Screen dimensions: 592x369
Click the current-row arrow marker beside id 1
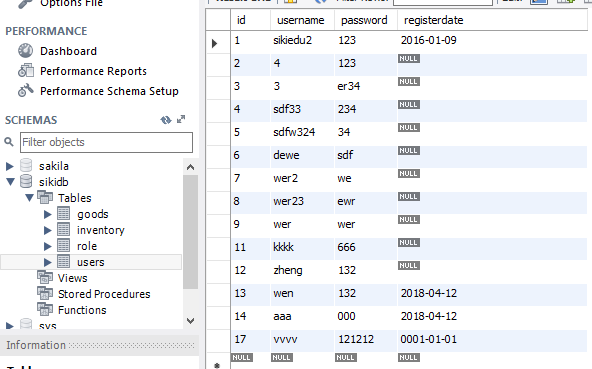[x=214, y=43]
